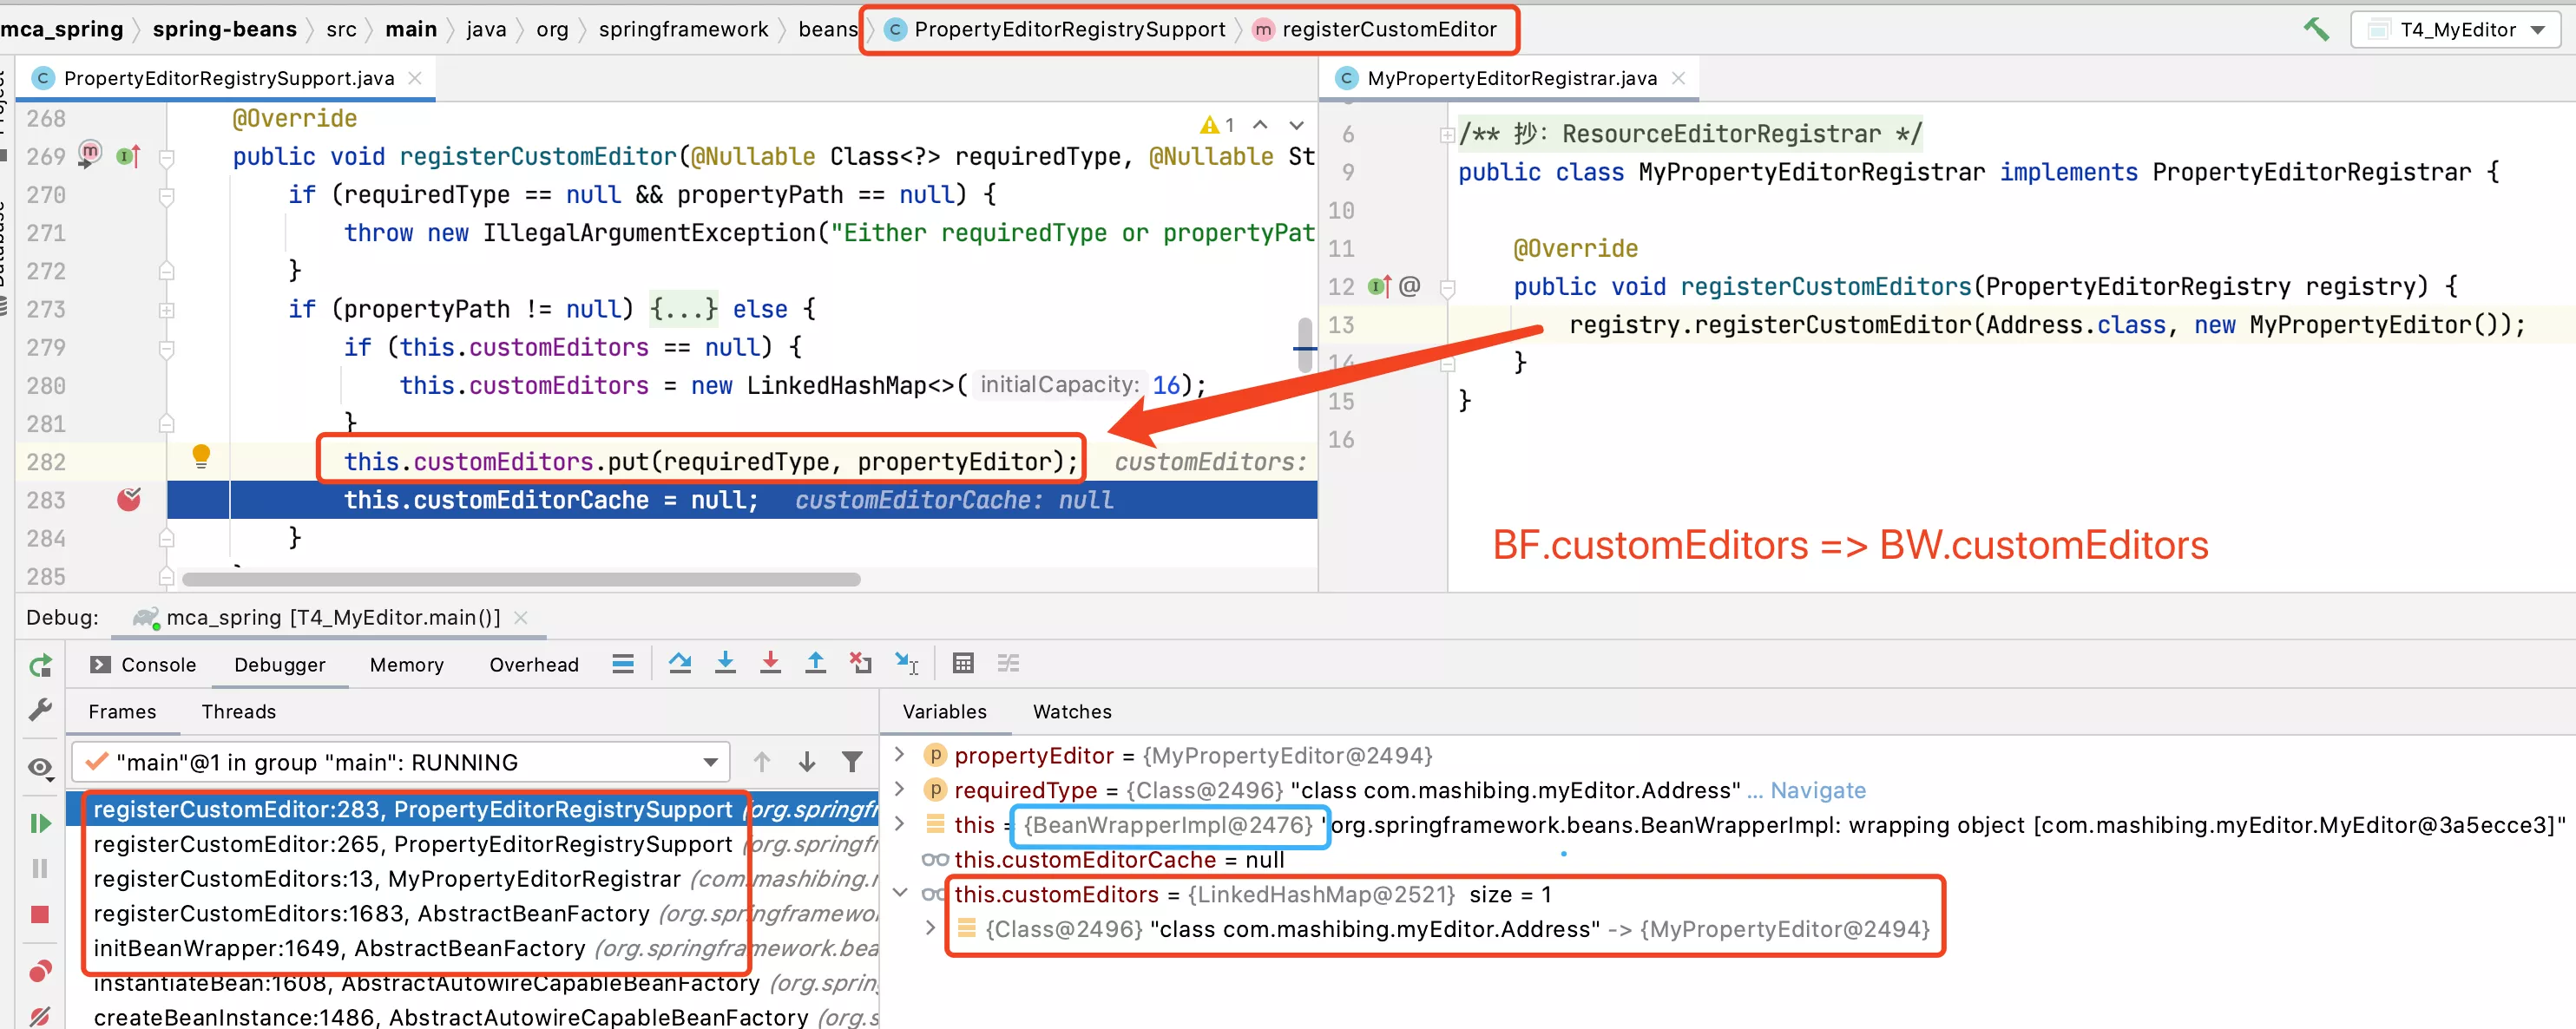
Task: Click the red Force Step Into icon
Action: (770, 663)
